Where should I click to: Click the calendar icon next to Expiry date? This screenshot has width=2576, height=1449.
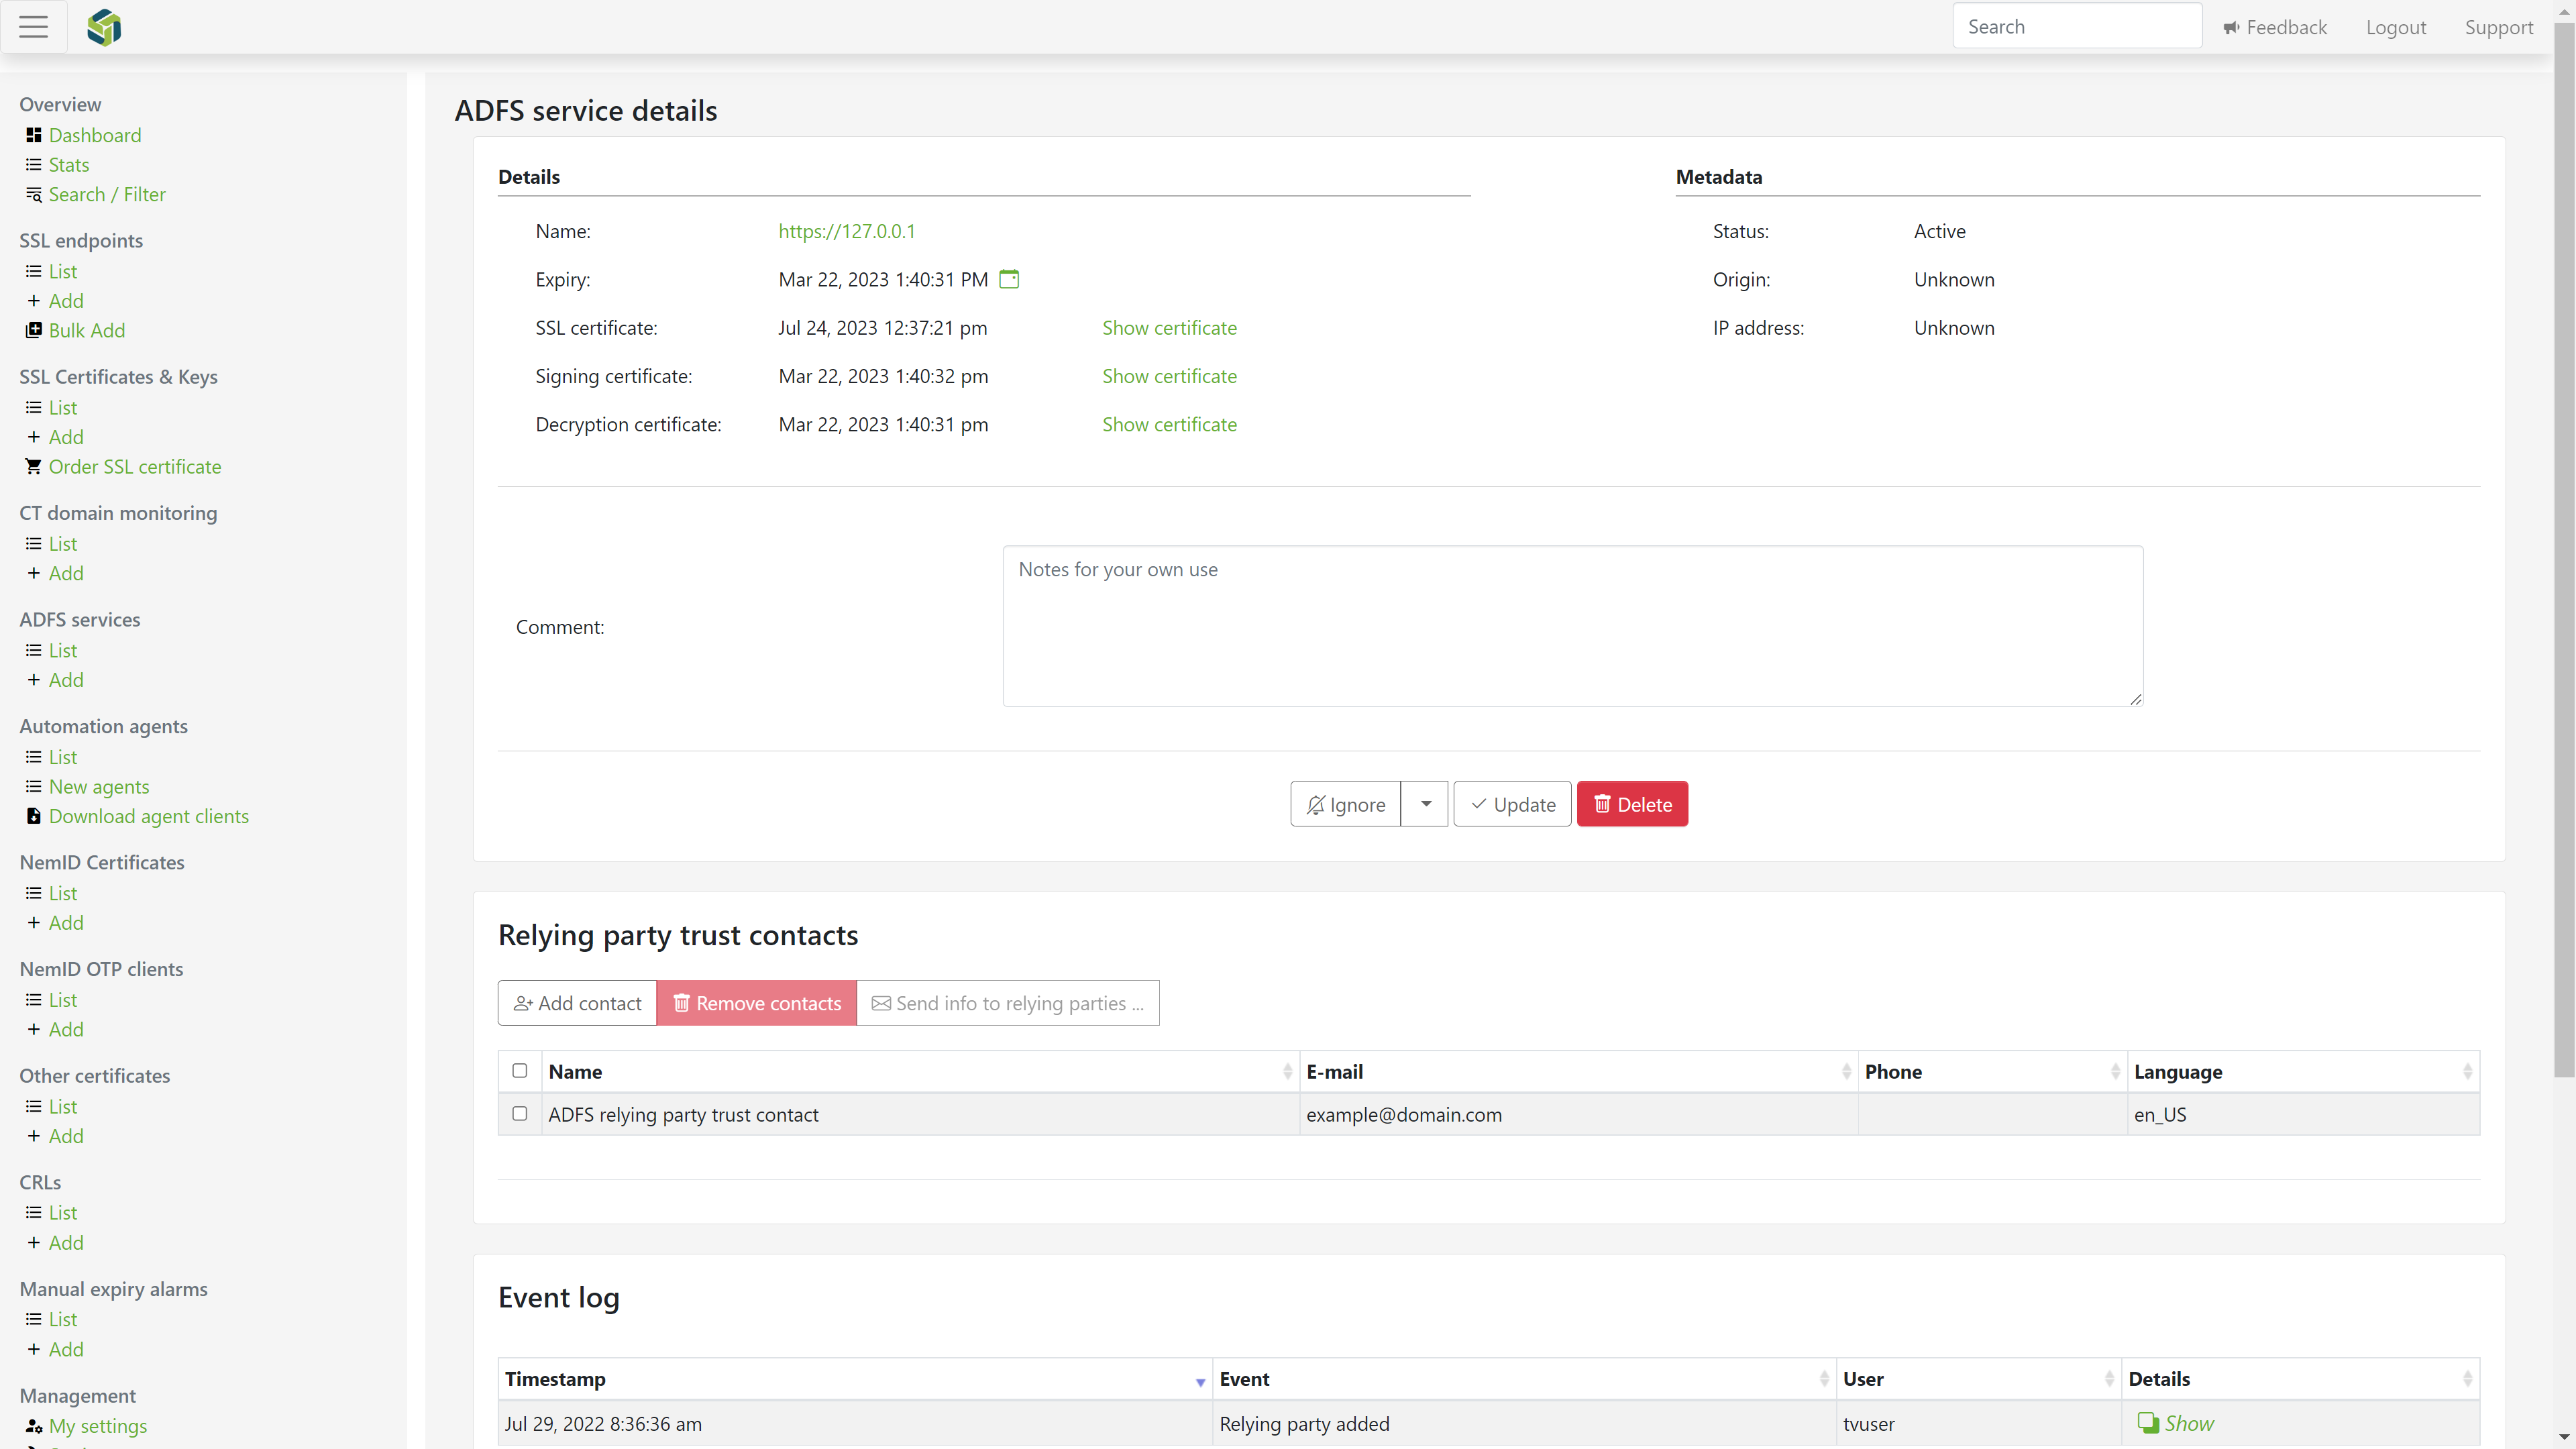coord(1010,279)
